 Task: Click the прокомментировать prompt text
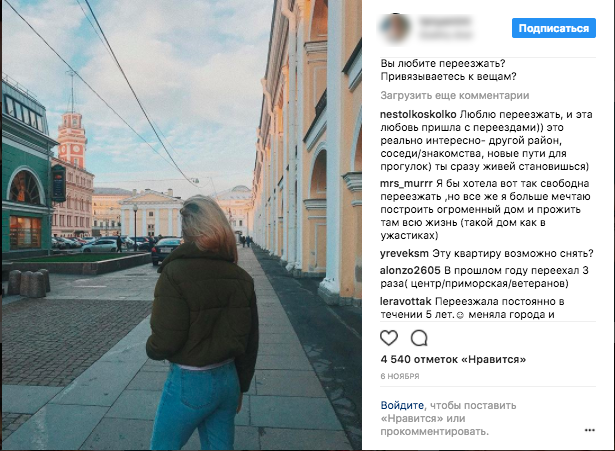point(435,431)
